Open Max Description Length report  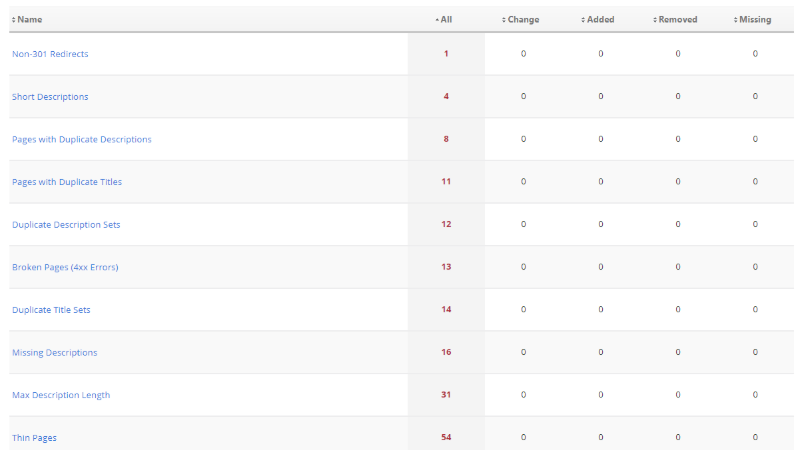point(61,395)
